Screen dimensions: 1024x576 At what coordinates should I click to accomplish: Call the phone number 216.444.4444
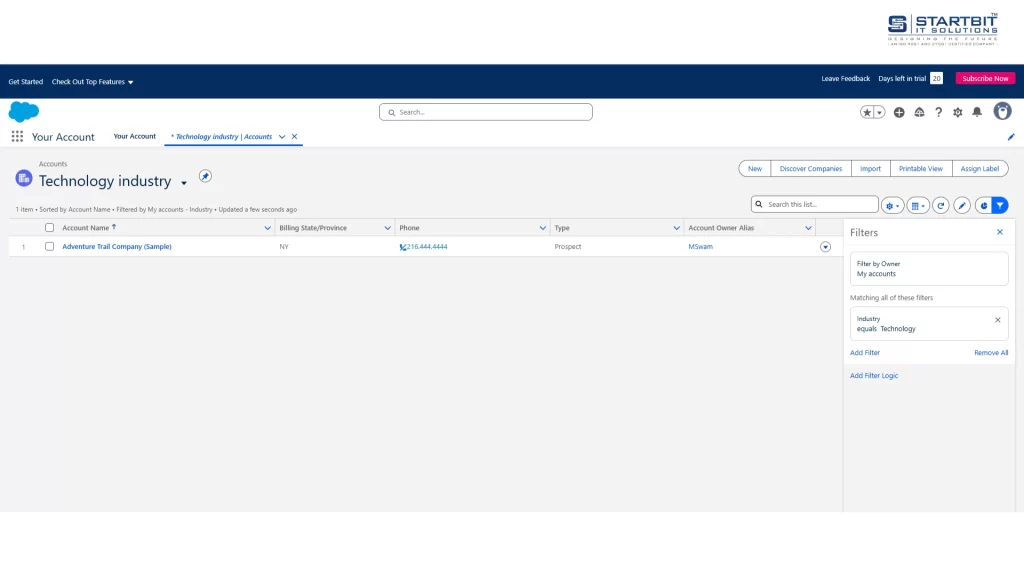(x=427, y=247)
